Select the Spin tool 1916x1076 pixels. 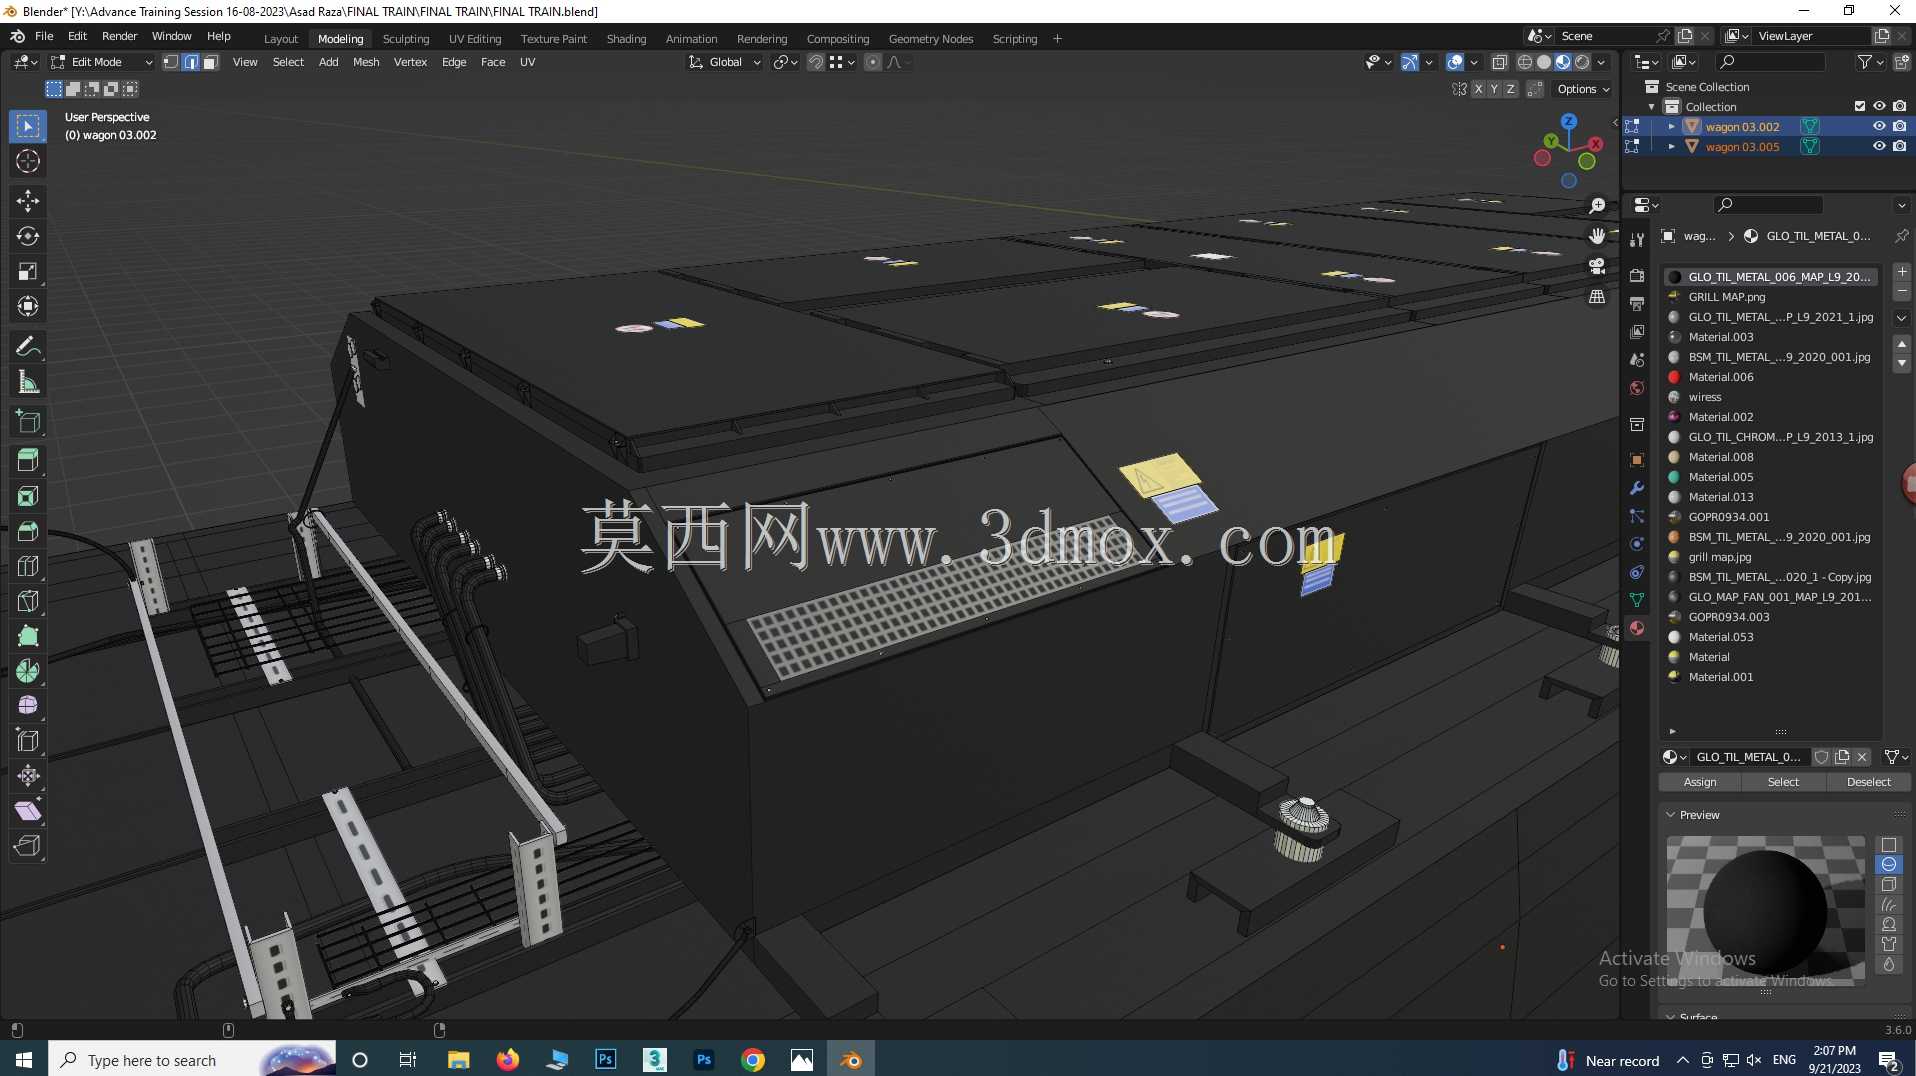(28, 671)
